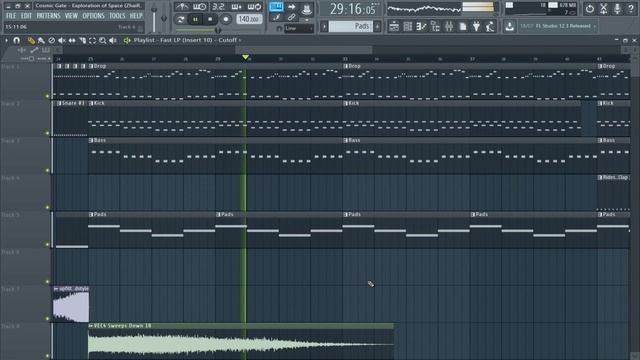Click the playlist horizontal scrollbar
Image resolution: width=640 pixels, height=360 pixels.
[x=304, y=50]
